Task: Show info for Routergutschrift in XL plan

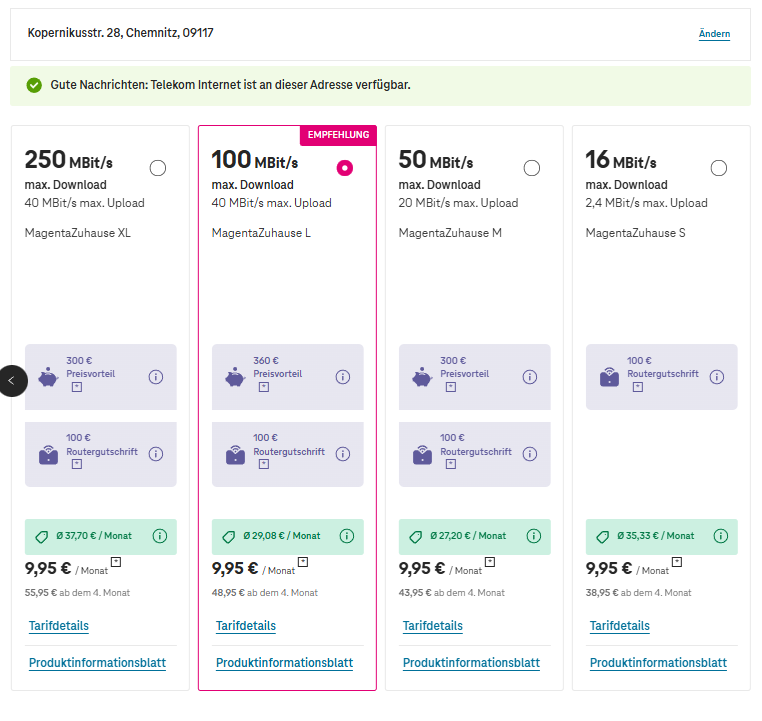Action: (156, 454)
